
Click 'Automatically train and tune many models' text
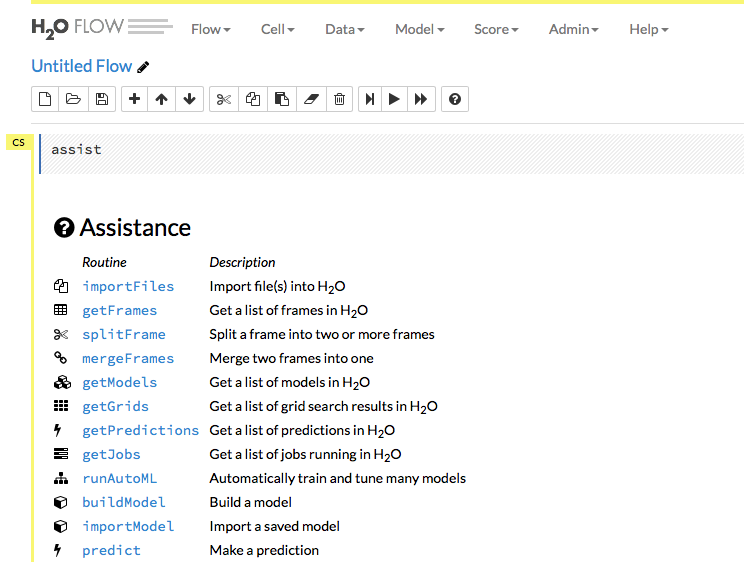coord(337,478)
